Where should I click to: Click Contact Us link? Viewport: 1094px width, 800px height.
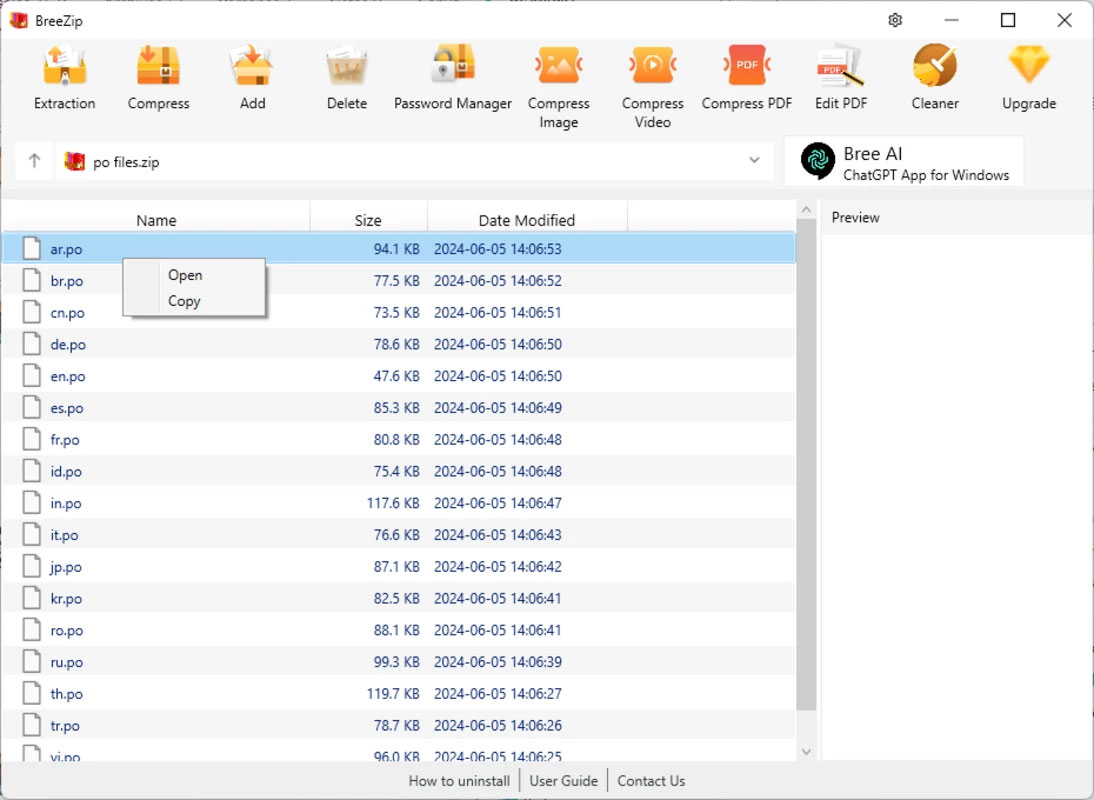pos(651,780)
